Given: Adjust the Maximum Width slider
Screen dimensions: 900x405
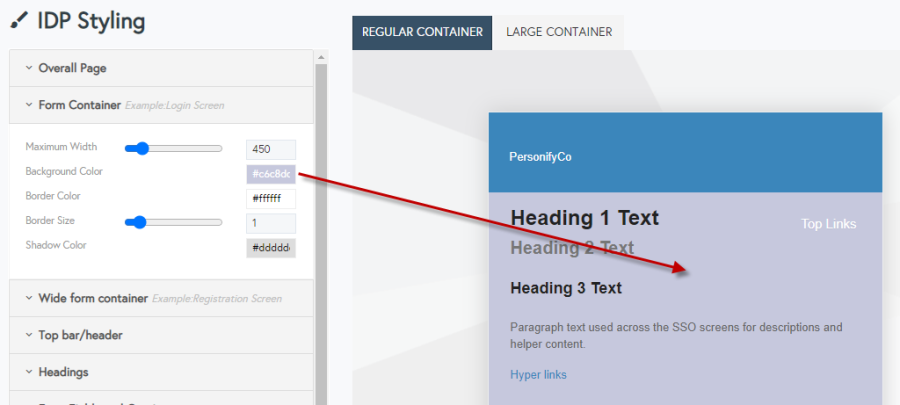Looking at the screenshot, I should (173, 149).
